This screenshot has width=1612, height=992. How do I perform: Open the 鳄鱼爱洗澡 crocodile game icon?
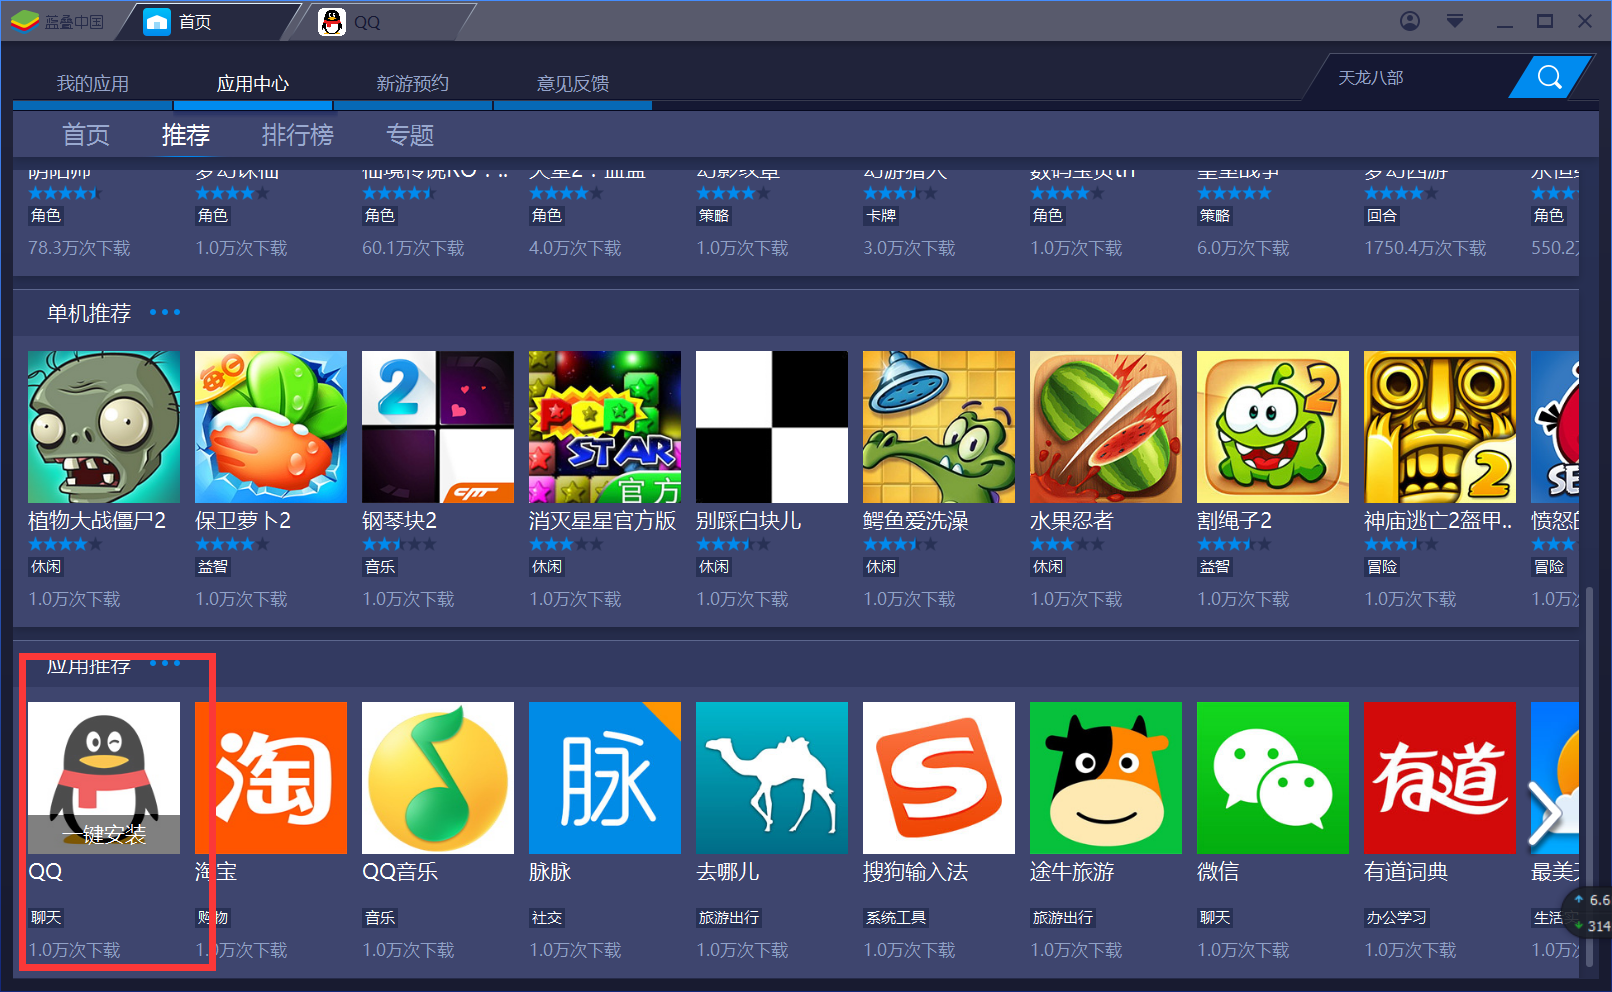tap(939, 427)
